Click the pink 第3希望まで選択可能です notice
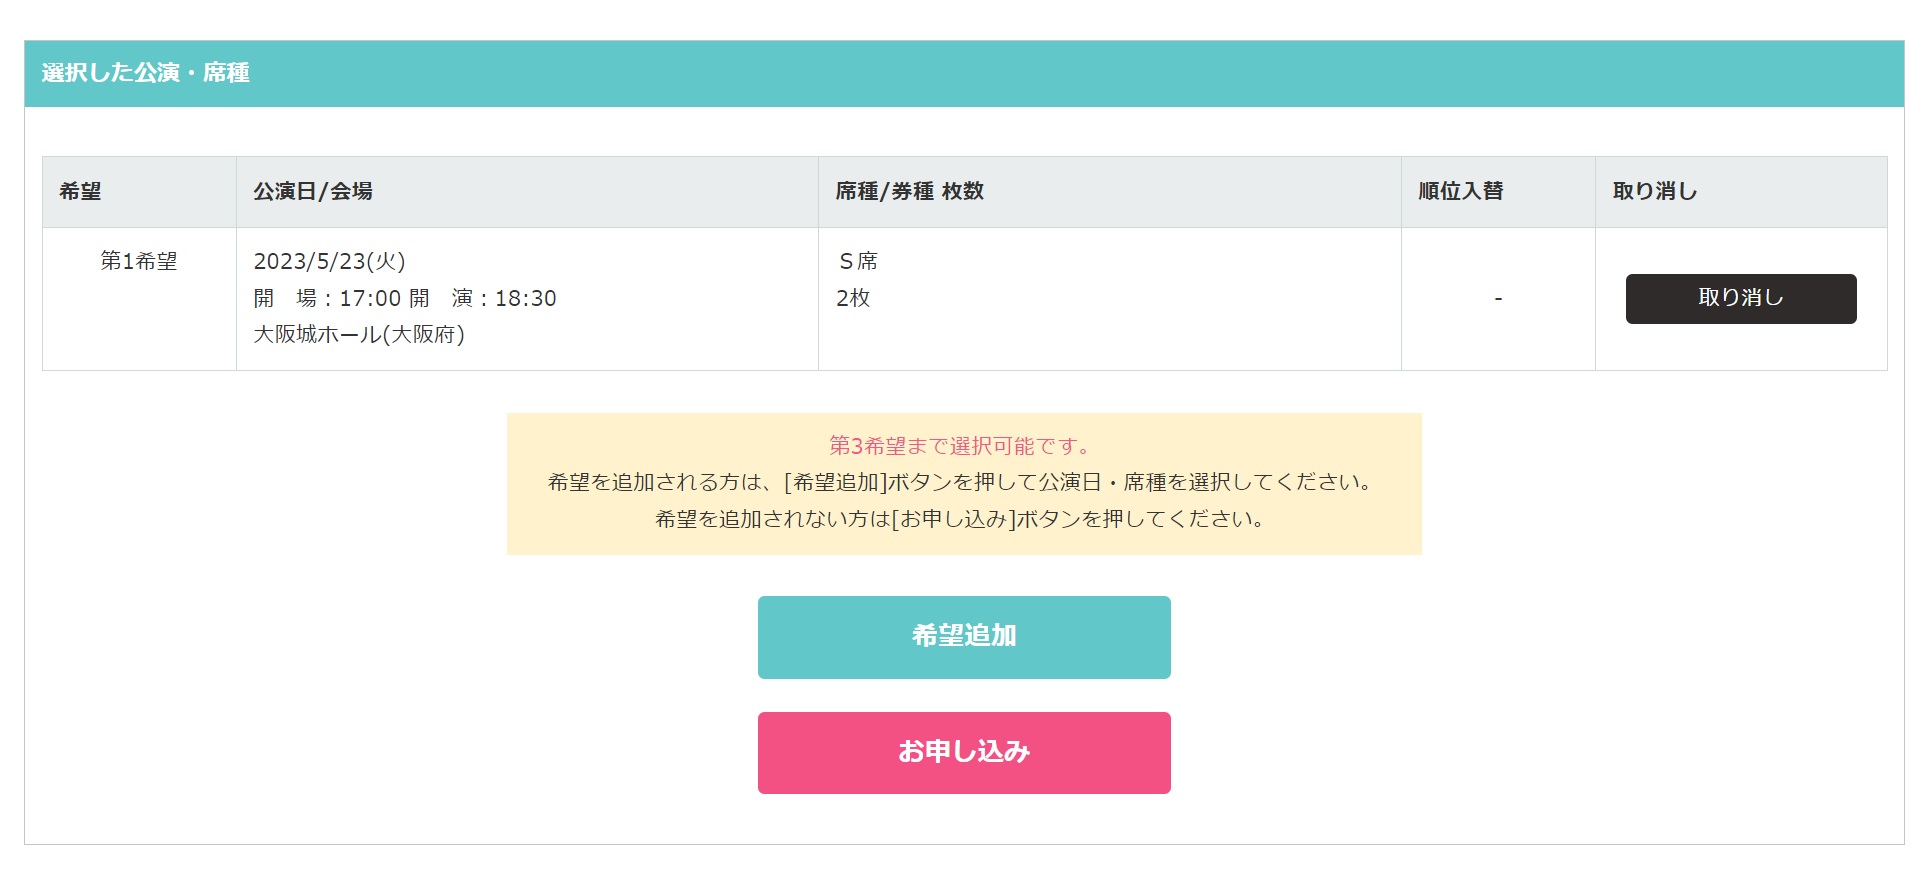 pyautogui.click(x=960, y=445)
